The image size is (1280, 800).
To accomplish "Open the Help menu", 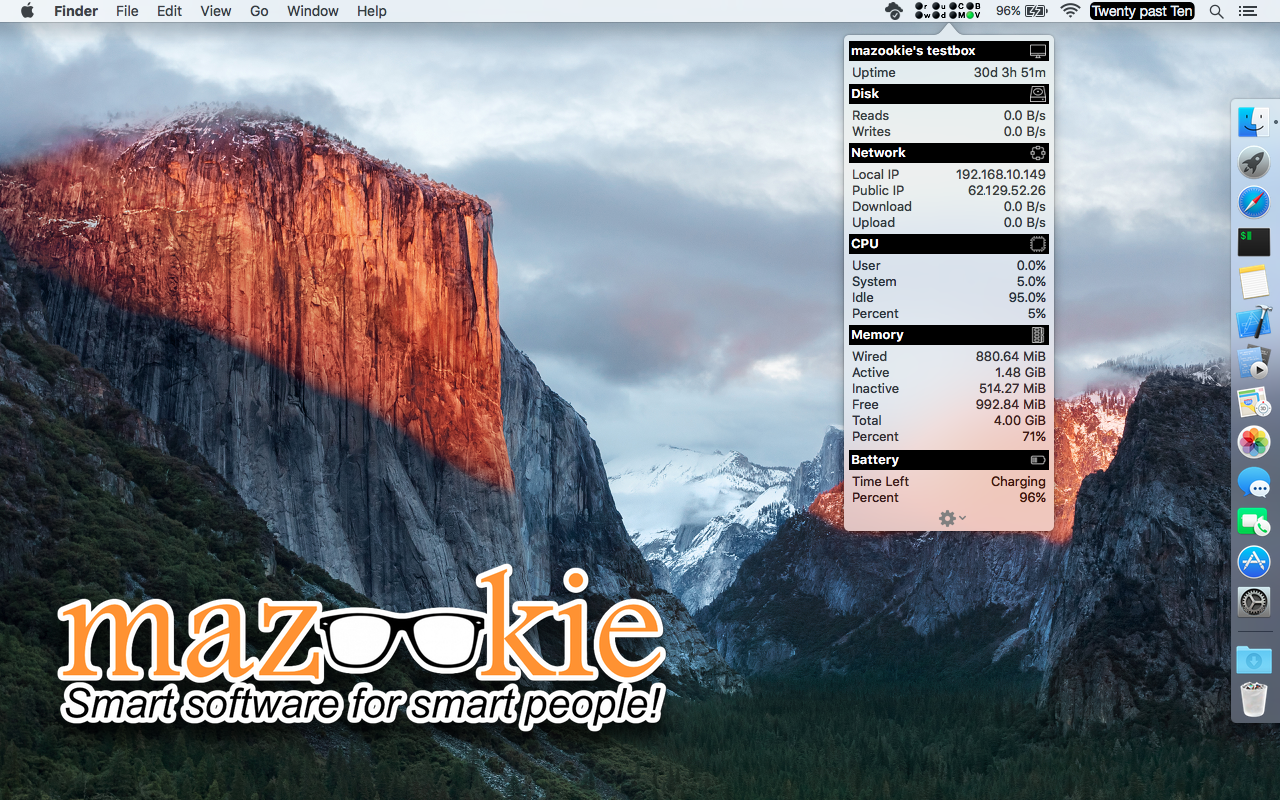I will click(x=372, y=11).
